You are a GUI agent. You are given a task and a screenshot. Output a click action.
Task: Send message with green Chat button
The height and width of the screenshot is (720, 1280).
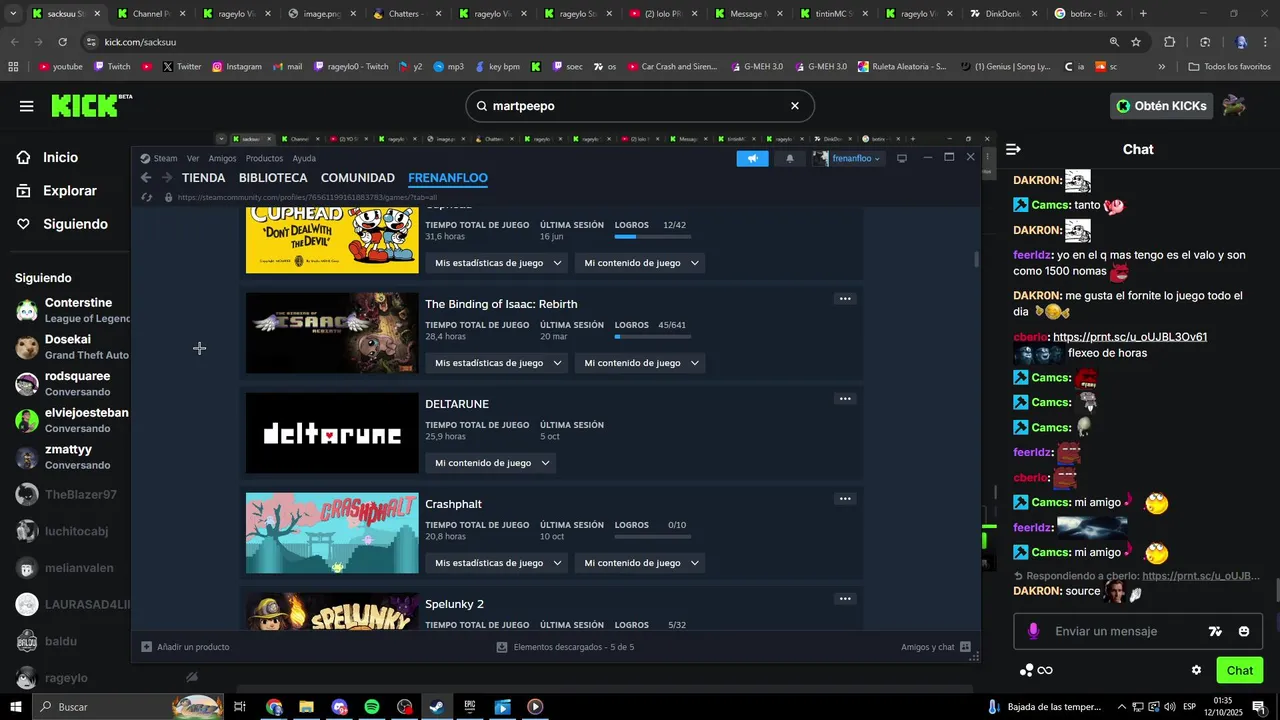[x=1239, y=670]
